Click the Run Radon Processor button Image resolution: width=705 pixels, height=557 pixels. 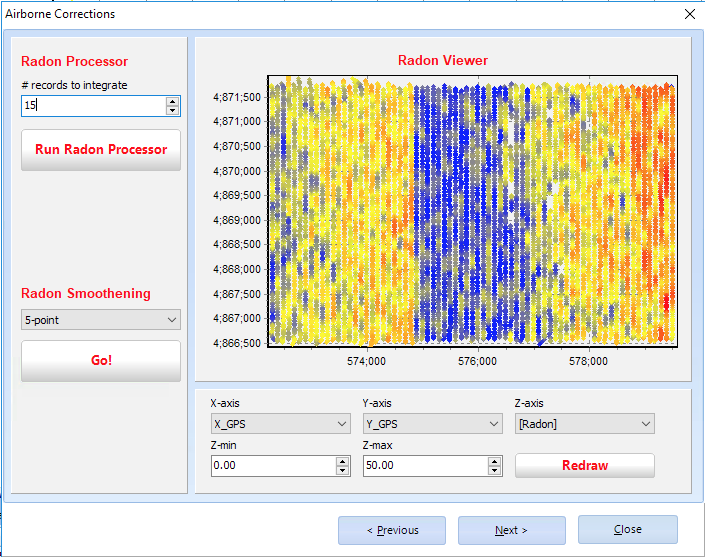[101, 150]
